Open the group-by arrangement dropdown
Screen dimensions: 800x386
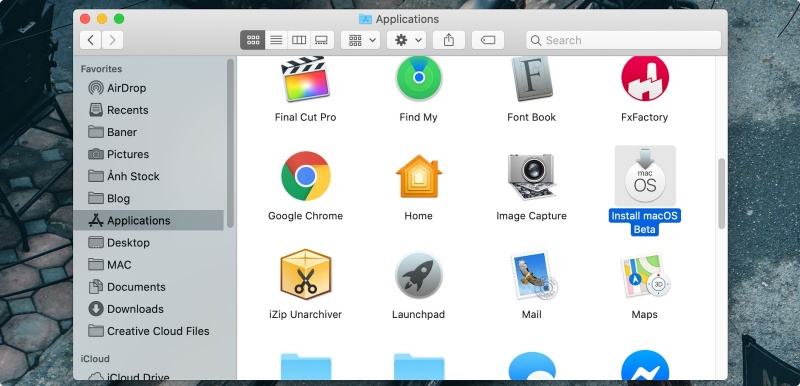coord(361,40)
